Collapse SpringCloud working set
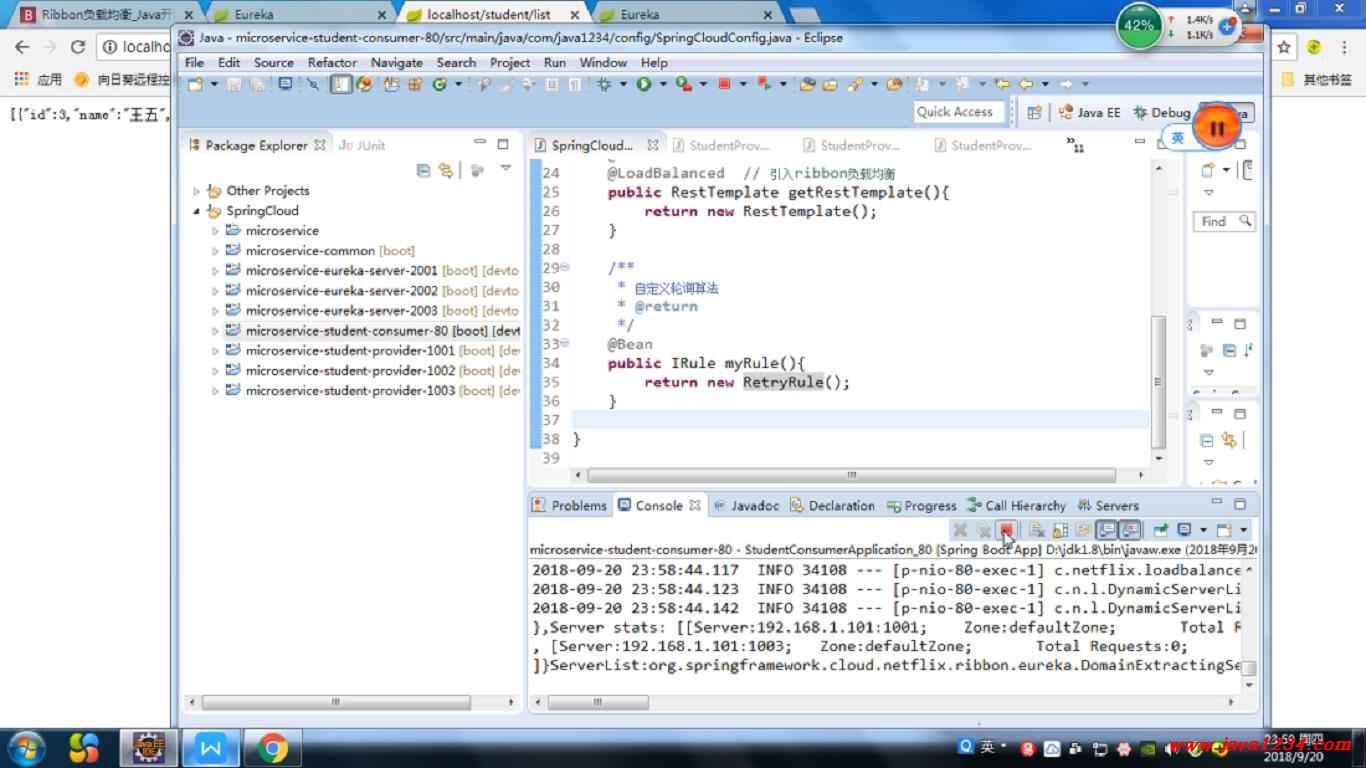Viewport: 1366px width, 768px height. point(197,211)
